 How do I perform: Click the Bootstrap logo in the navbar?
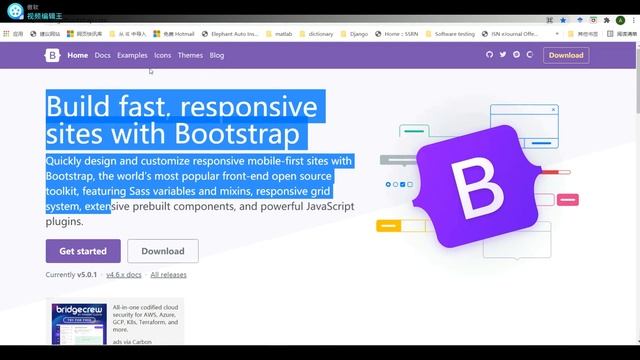click(52, 55)
